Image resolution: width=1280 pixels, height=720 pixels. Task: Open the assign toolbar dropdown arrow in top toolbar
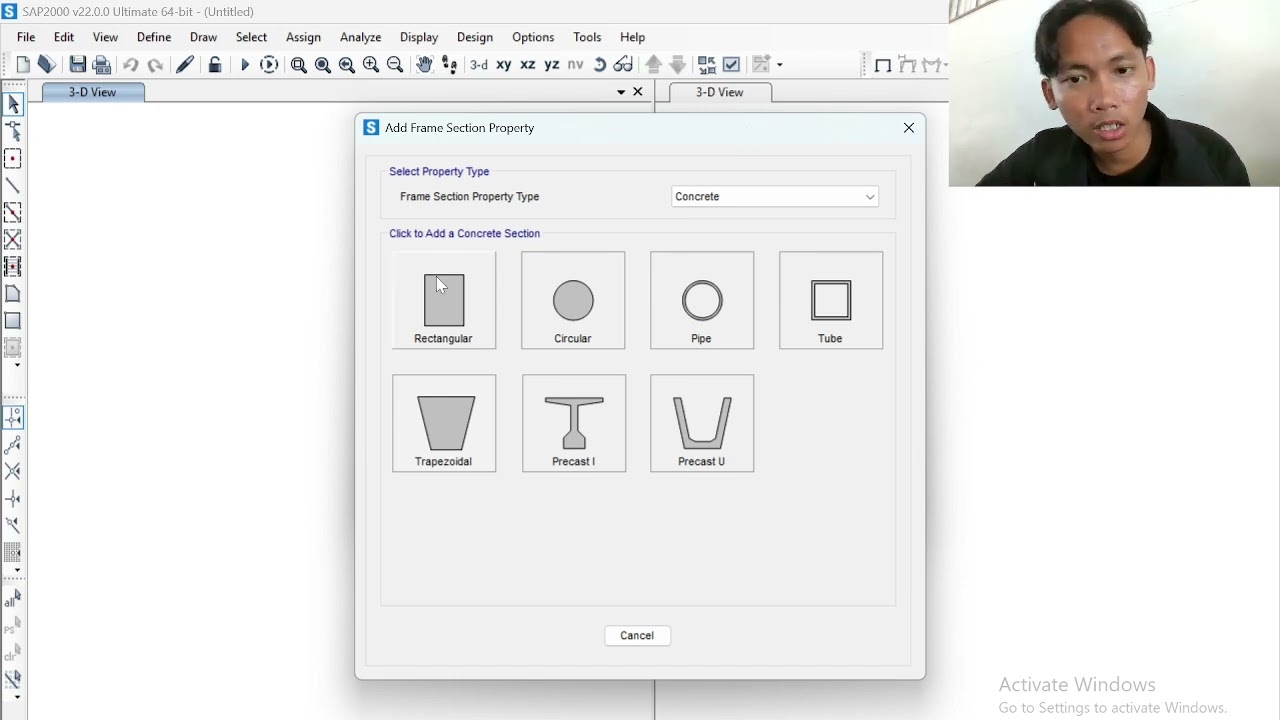[x=780, y=65]
